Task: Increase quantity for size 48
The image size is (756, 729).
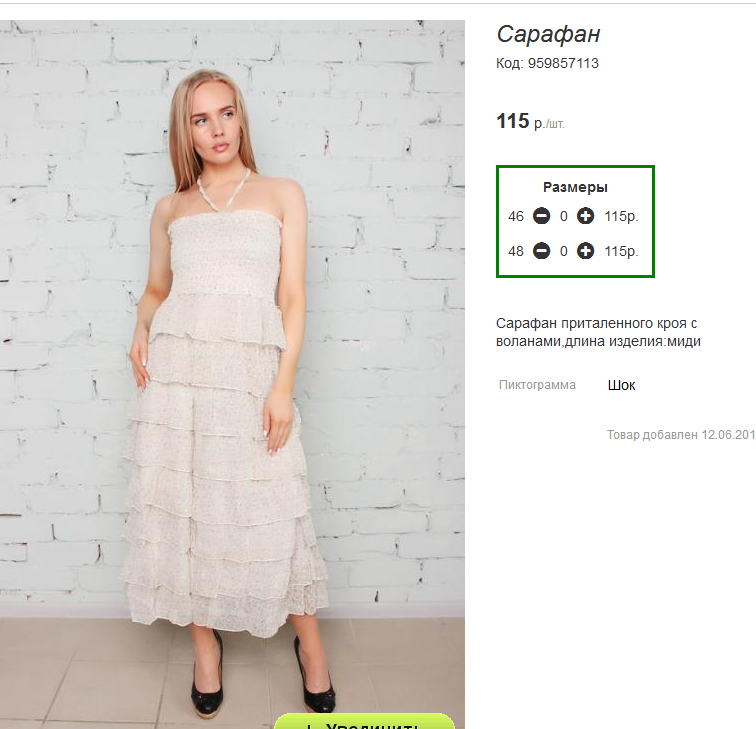Action: (585, 251)
